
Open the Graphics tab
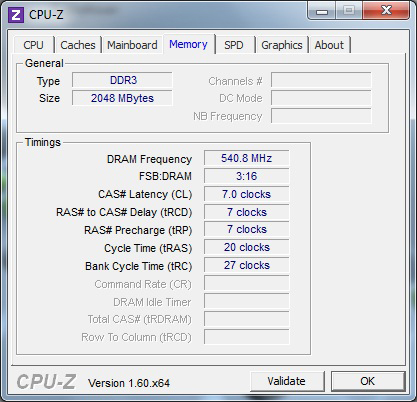pyautogui.click(x=282, y=45)
